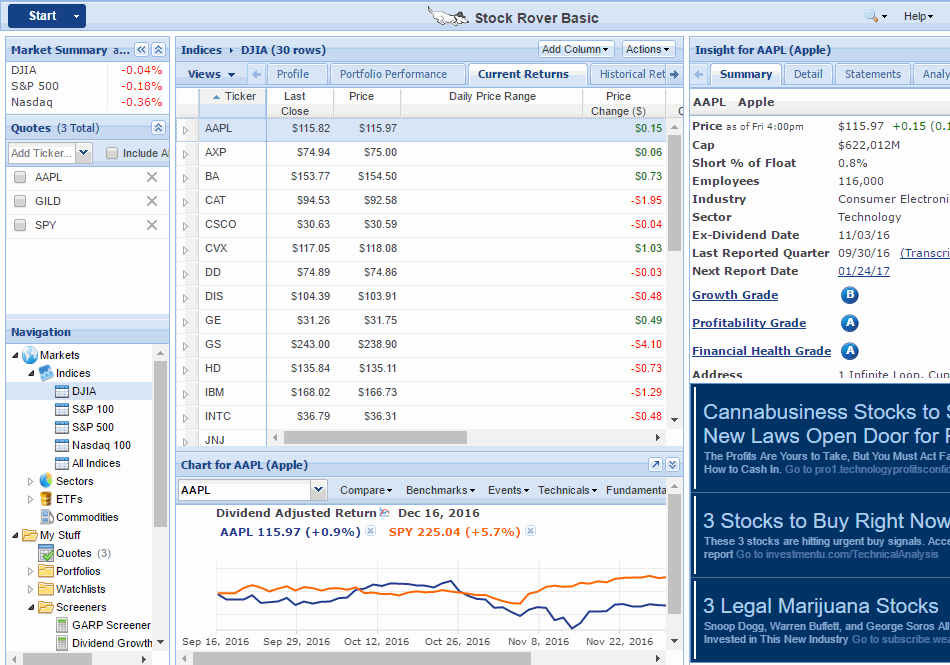Open the chart Compare menu
This screenshot has width=950, height=665.
click(x=365, y=490)
